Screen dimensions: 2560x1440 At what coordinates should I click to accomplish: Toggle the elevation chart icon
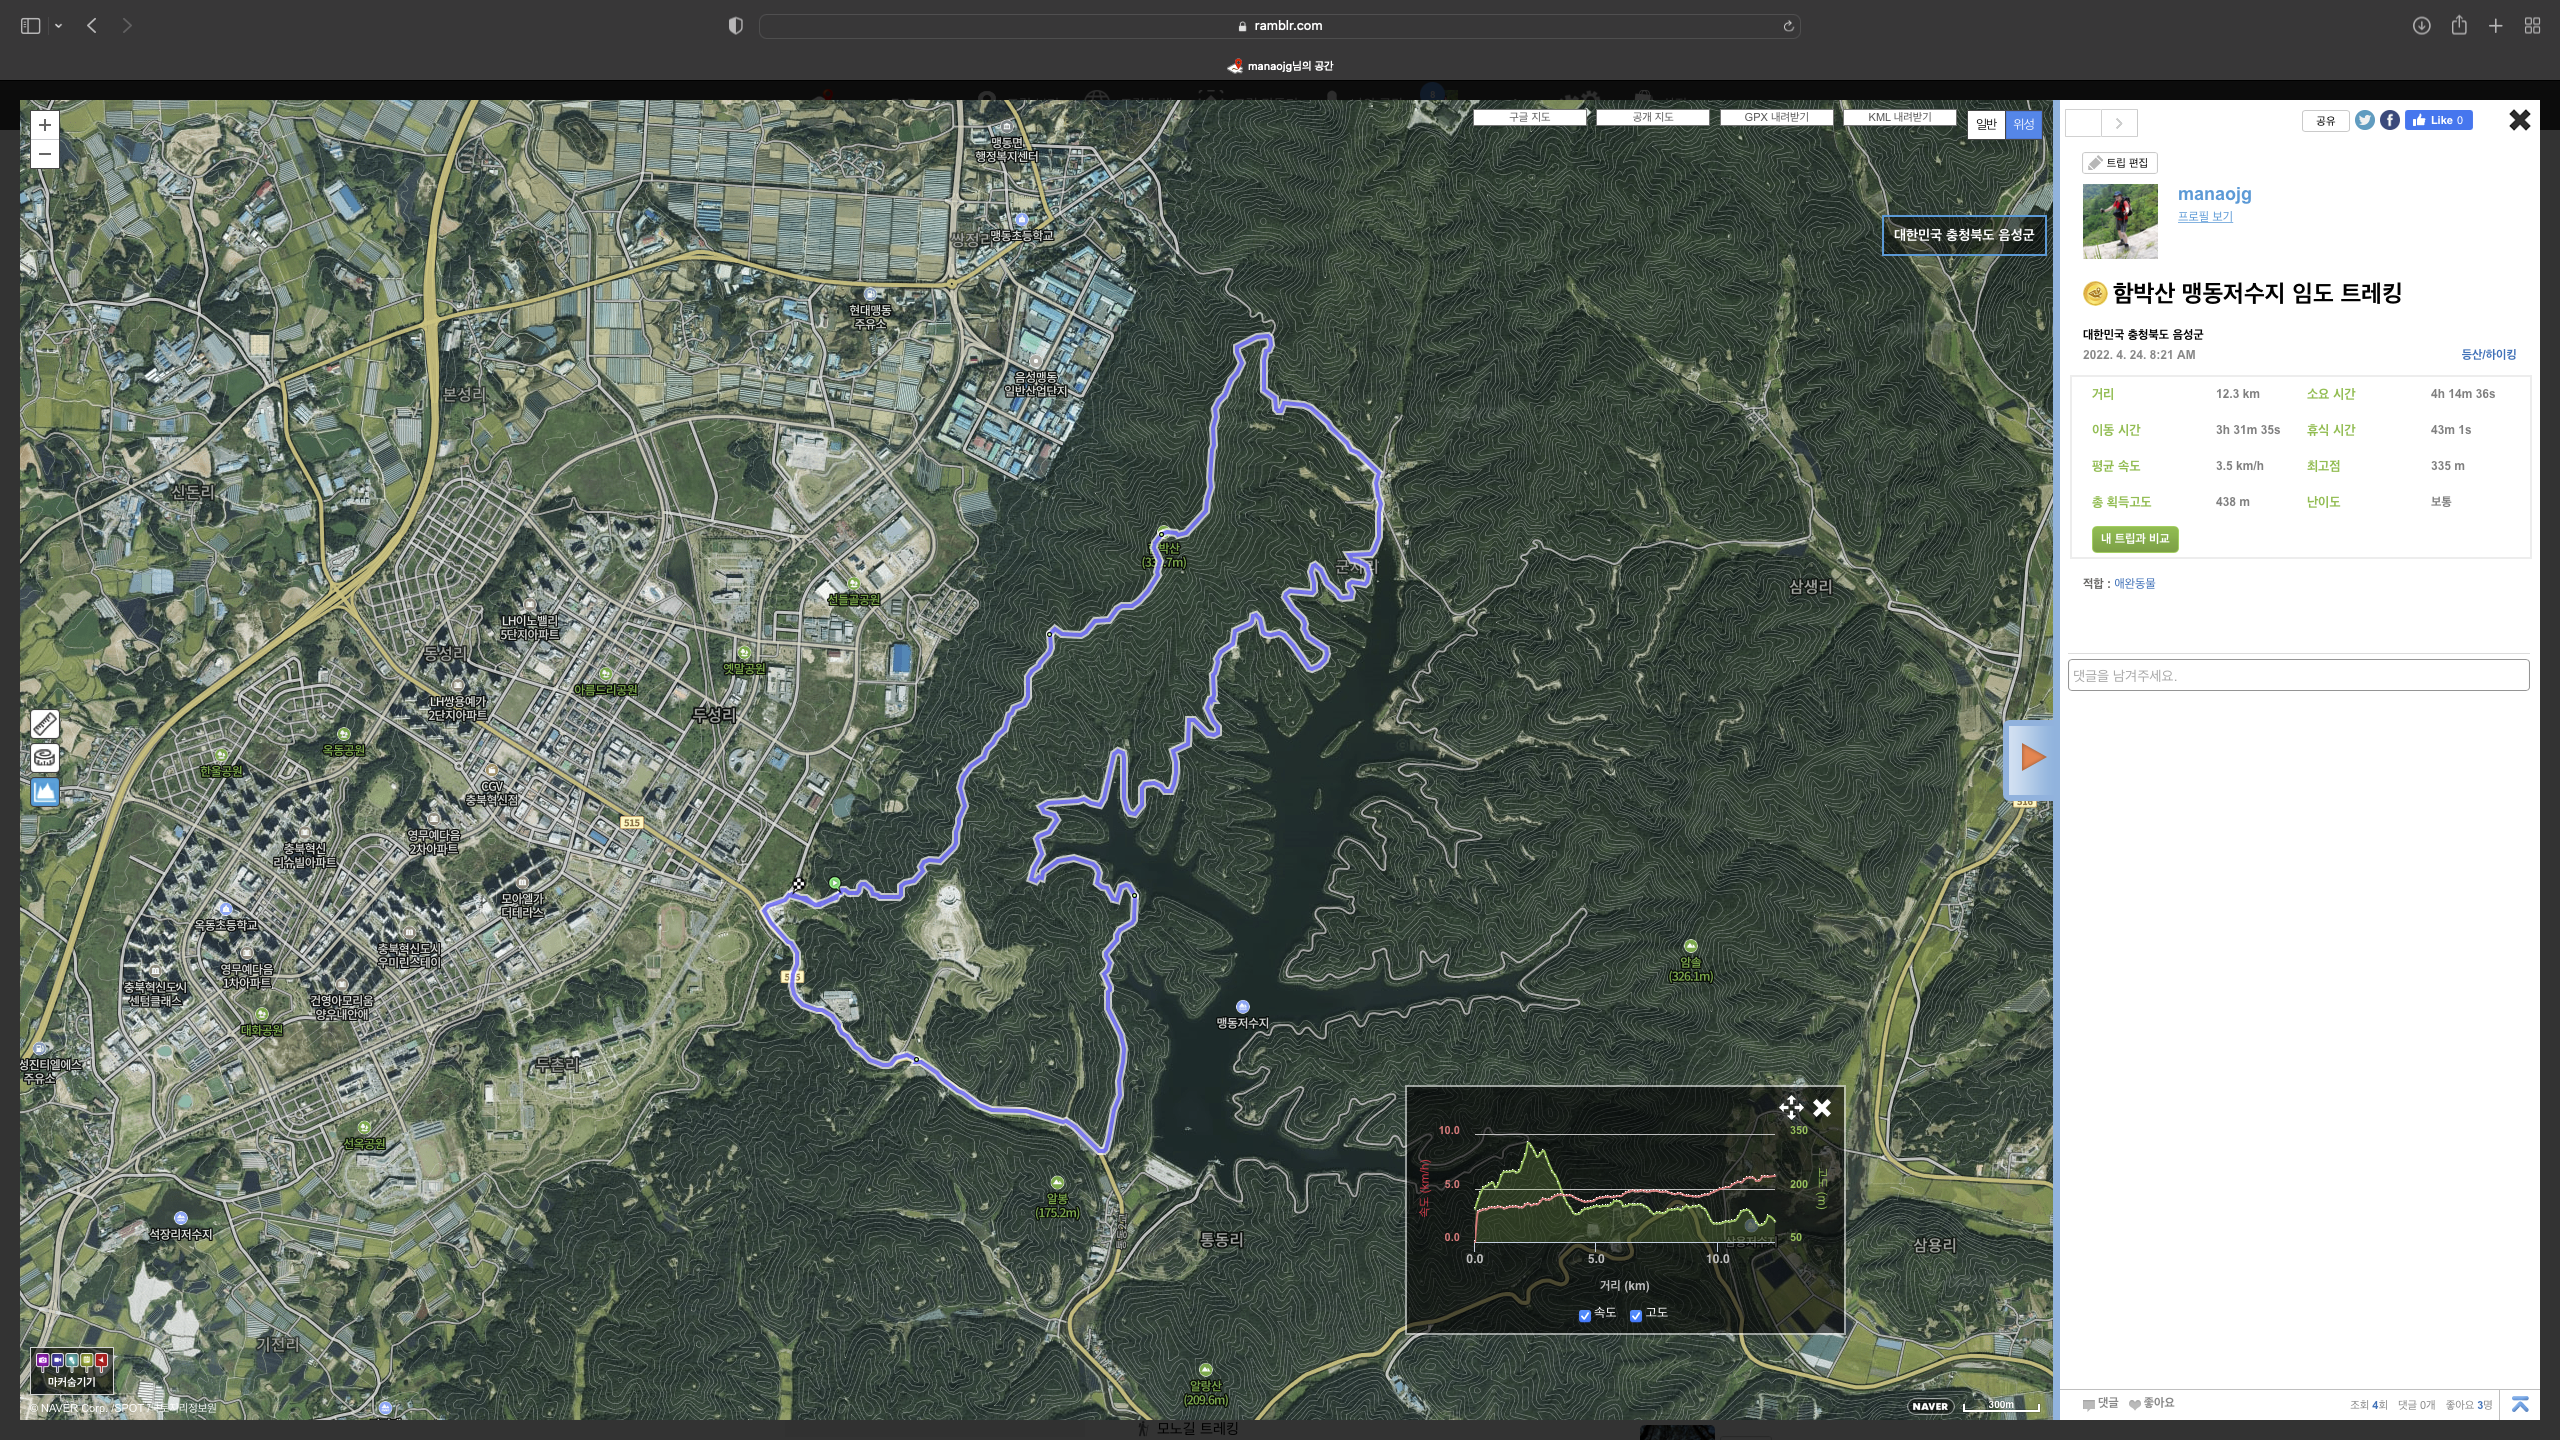pyautogui.click(x=44, y=792)
